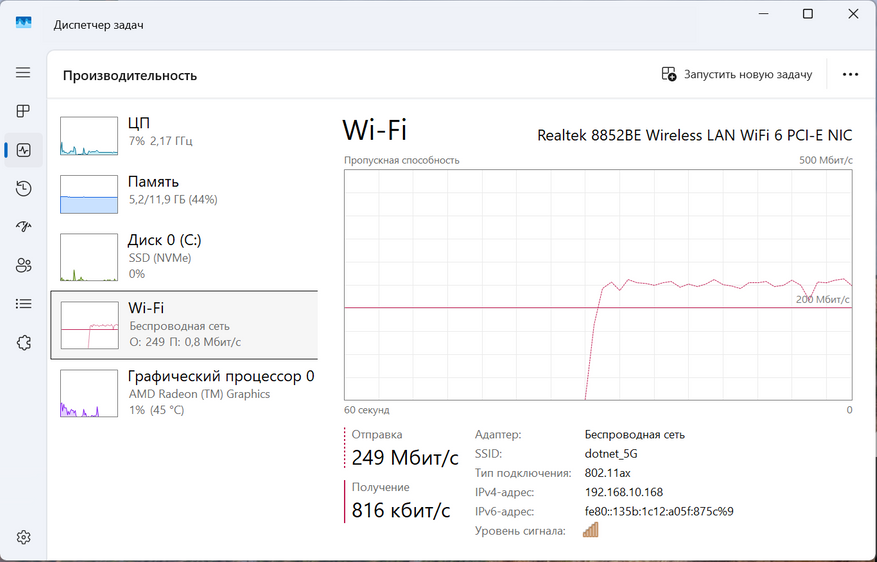Select the Память performance item
Image resolution: width=877 pixels, height=562 pixels.
tap(185, 190)
